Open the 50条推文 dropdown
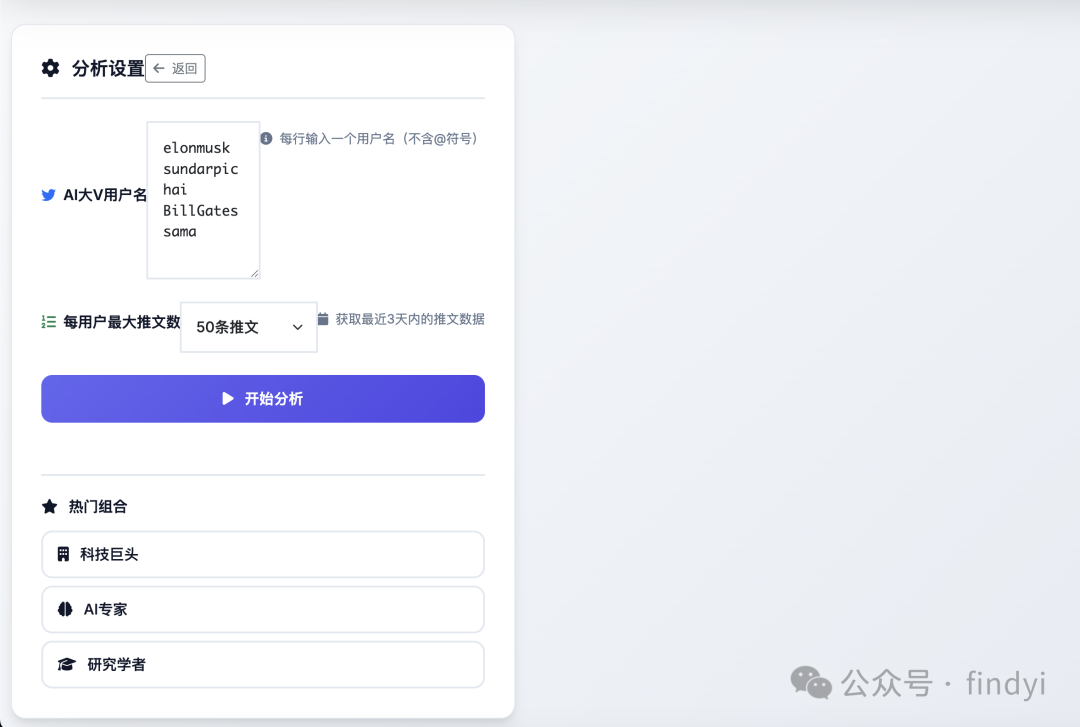1080x727 pixels. pos(249,327)
